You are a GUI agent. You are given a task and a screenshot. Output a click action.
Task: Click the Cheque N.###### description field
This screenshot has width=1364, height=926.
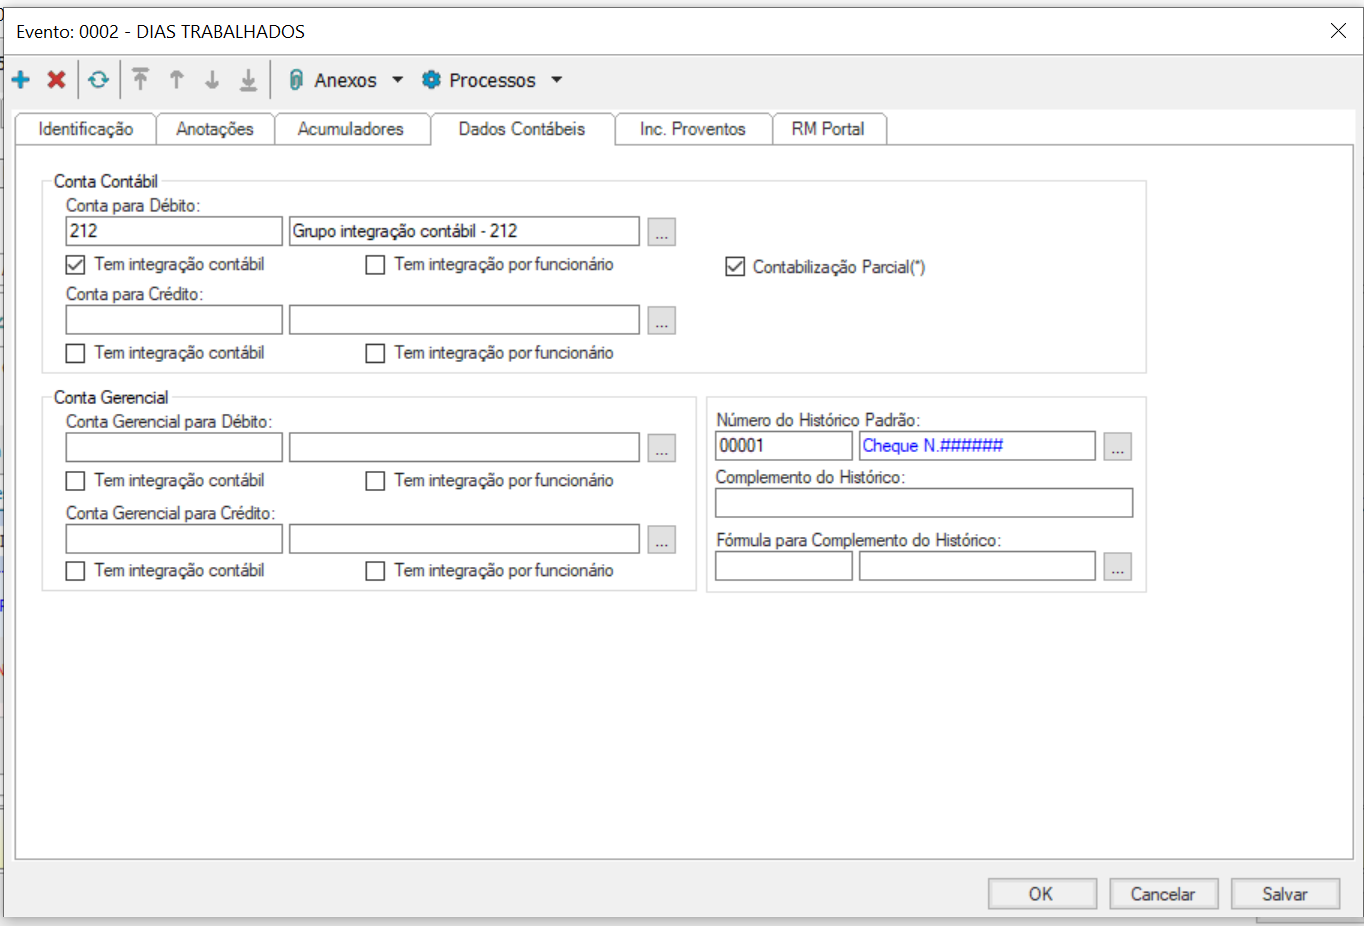point(977,446)
